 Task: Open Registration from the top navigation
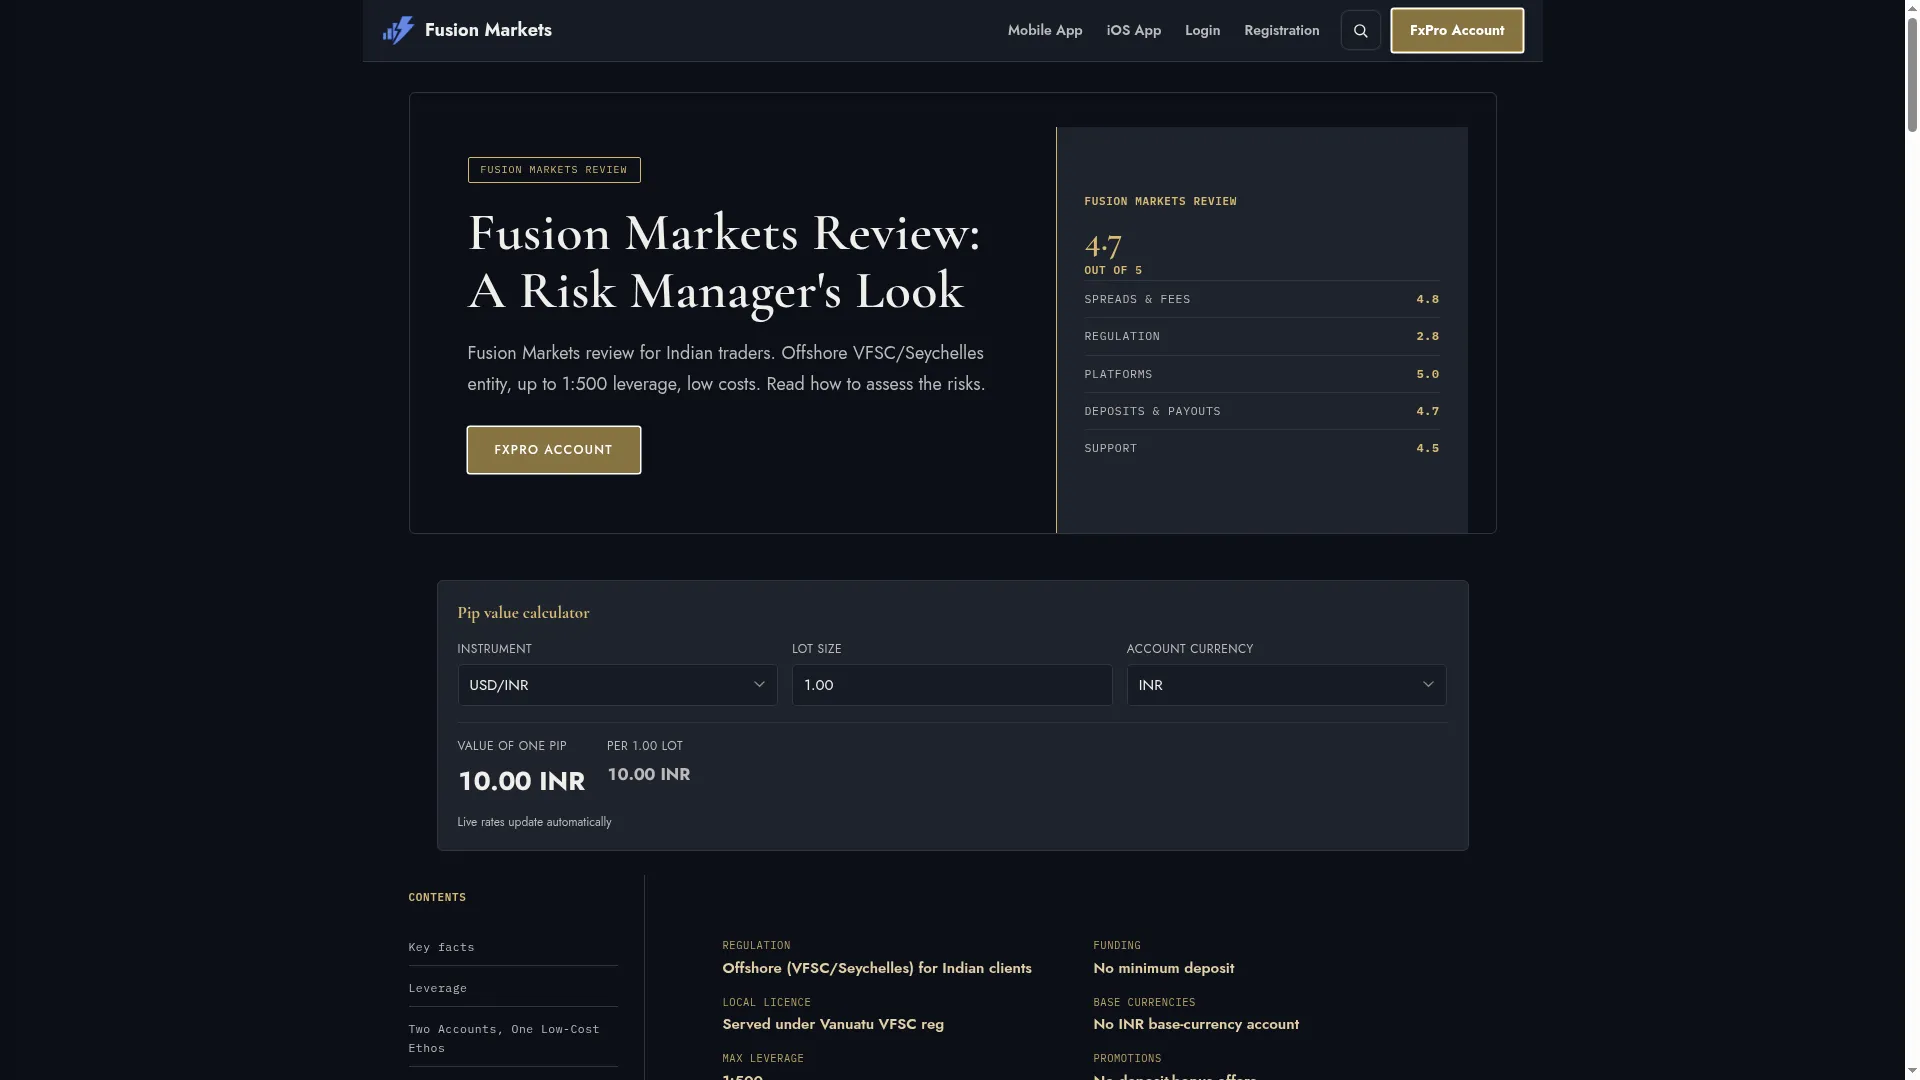(x=1282, y=30)
